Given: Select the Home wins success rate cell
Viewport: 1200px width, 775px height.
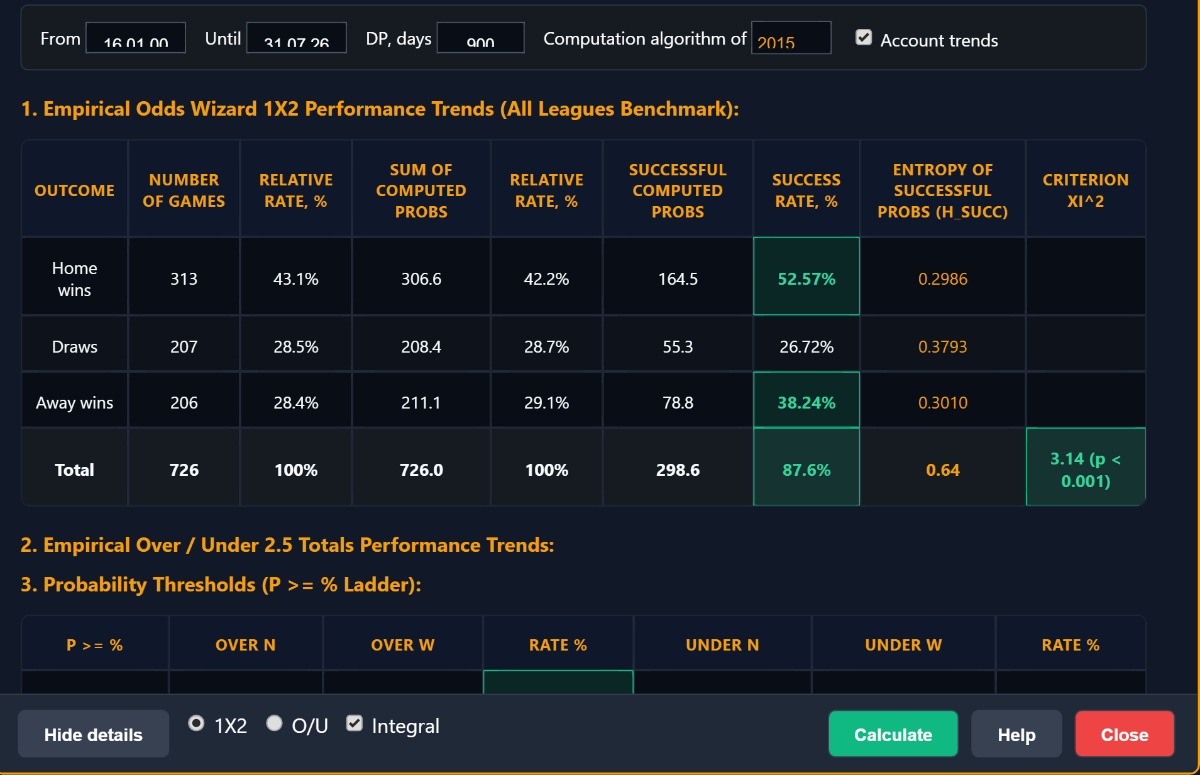Looking at the screenshot, I should pos(806,279).
